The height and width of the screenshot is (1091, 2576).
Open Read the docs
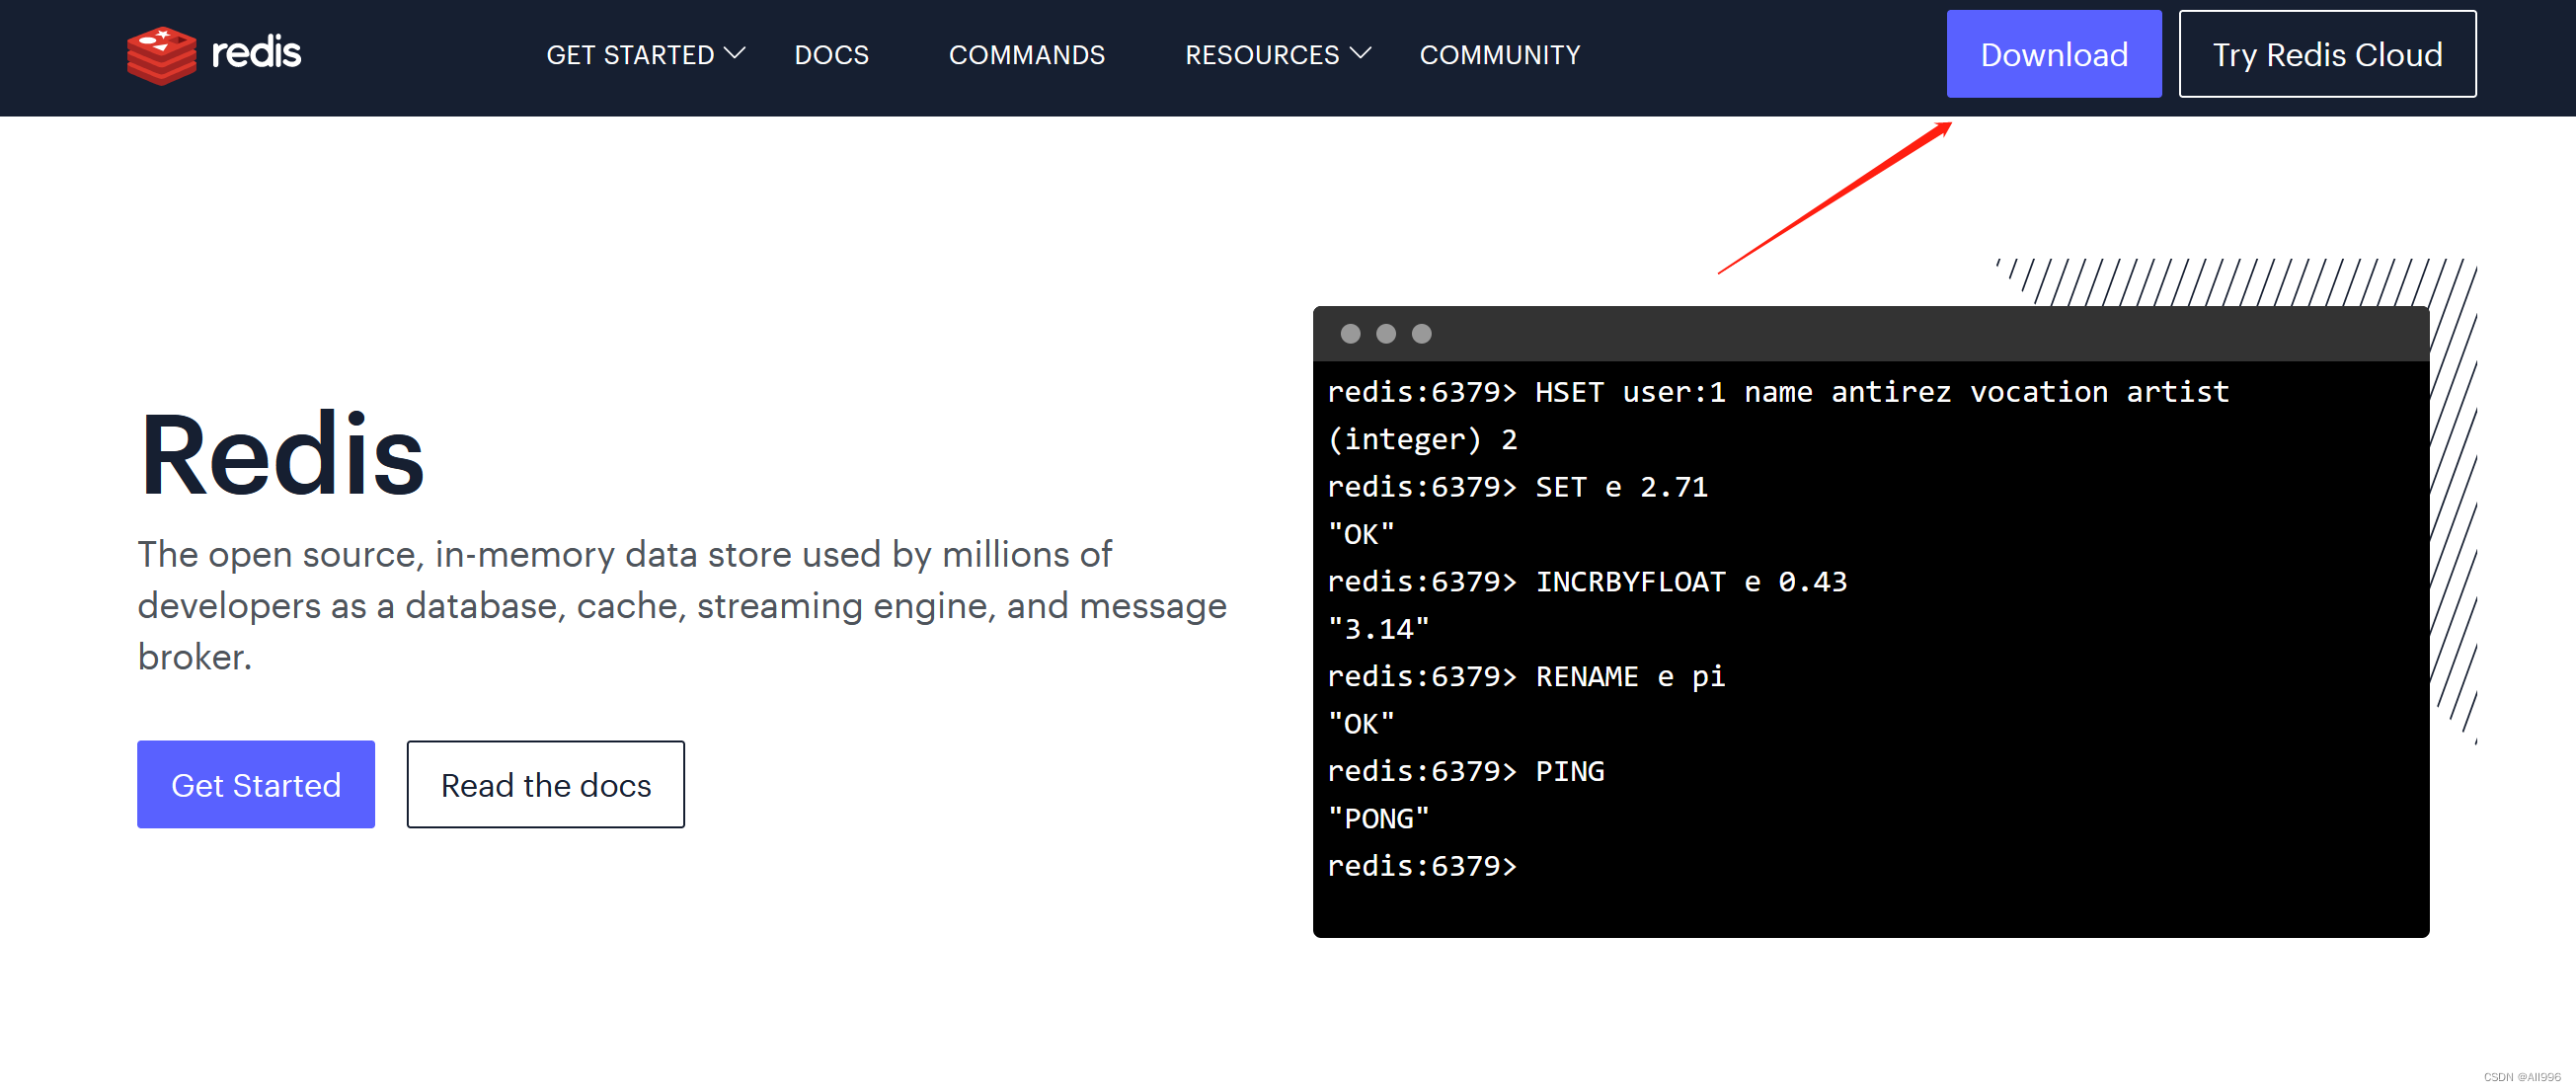pyautogui.click(x=545, y=785)
